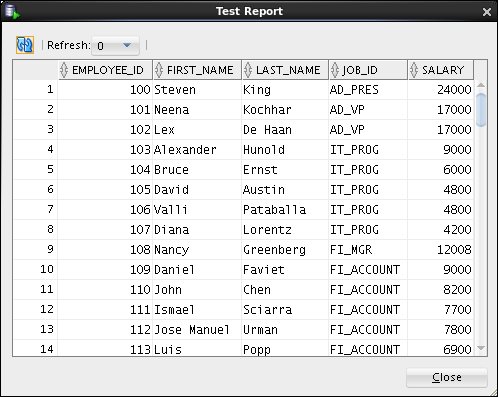Click last name cell King

pyautogui.click(x=285, y=90)
